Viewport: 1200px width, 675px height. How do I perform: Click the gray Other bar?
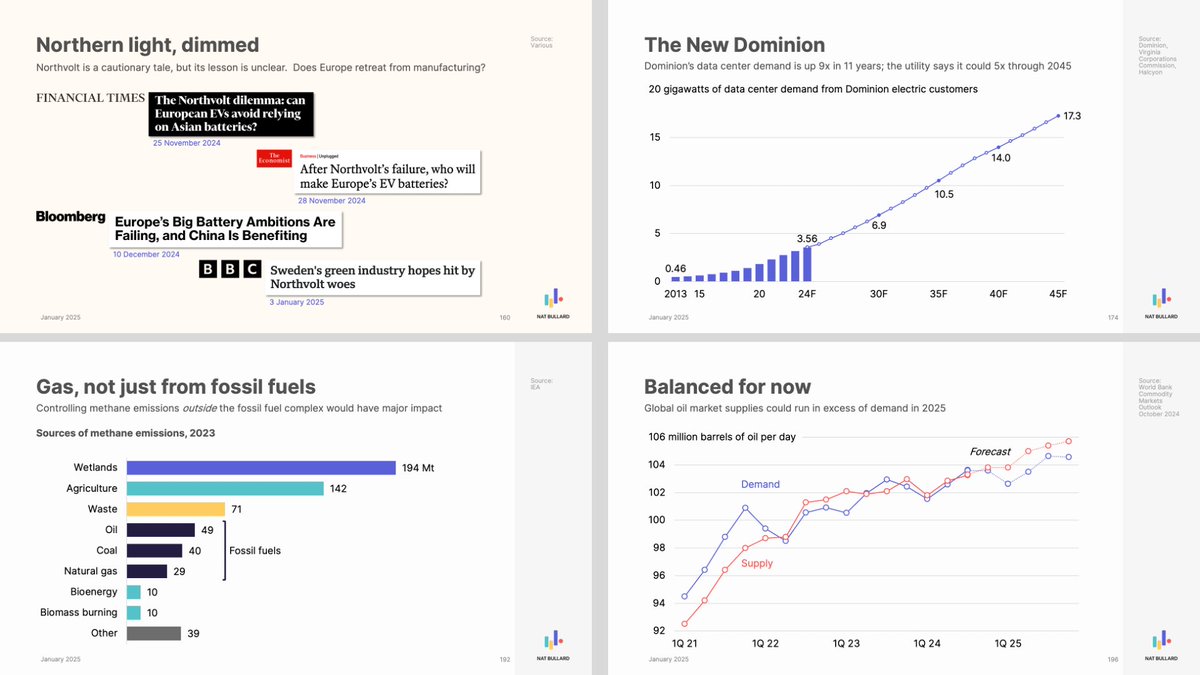pyautogui.click(x=154, y=633)
